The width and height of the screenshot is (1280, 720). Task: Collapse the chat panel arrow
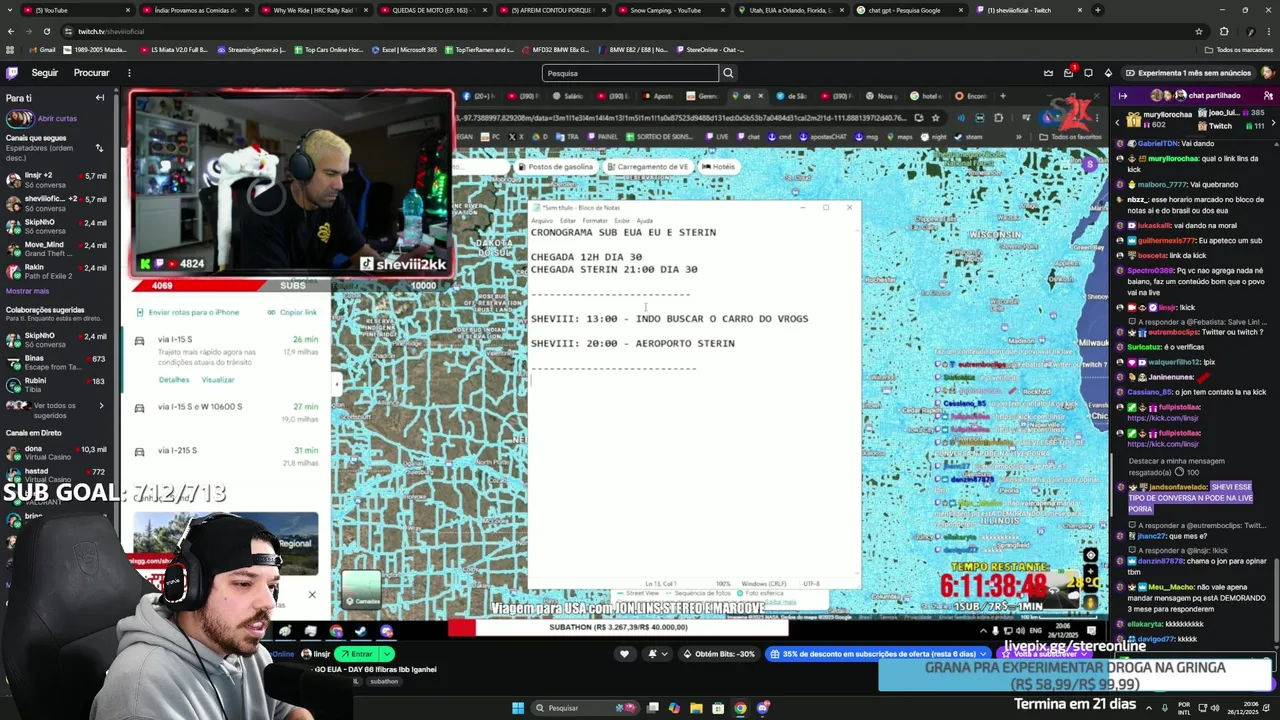tap(1123, 96)
